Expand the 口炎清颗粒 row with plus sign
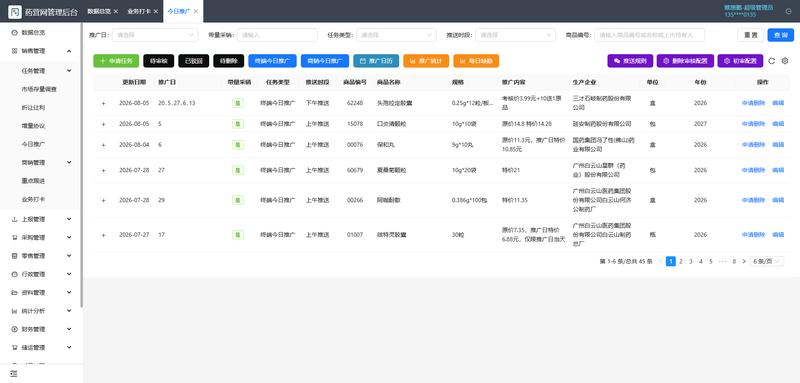This screenshot has width=800, height=383. point(103,124)
